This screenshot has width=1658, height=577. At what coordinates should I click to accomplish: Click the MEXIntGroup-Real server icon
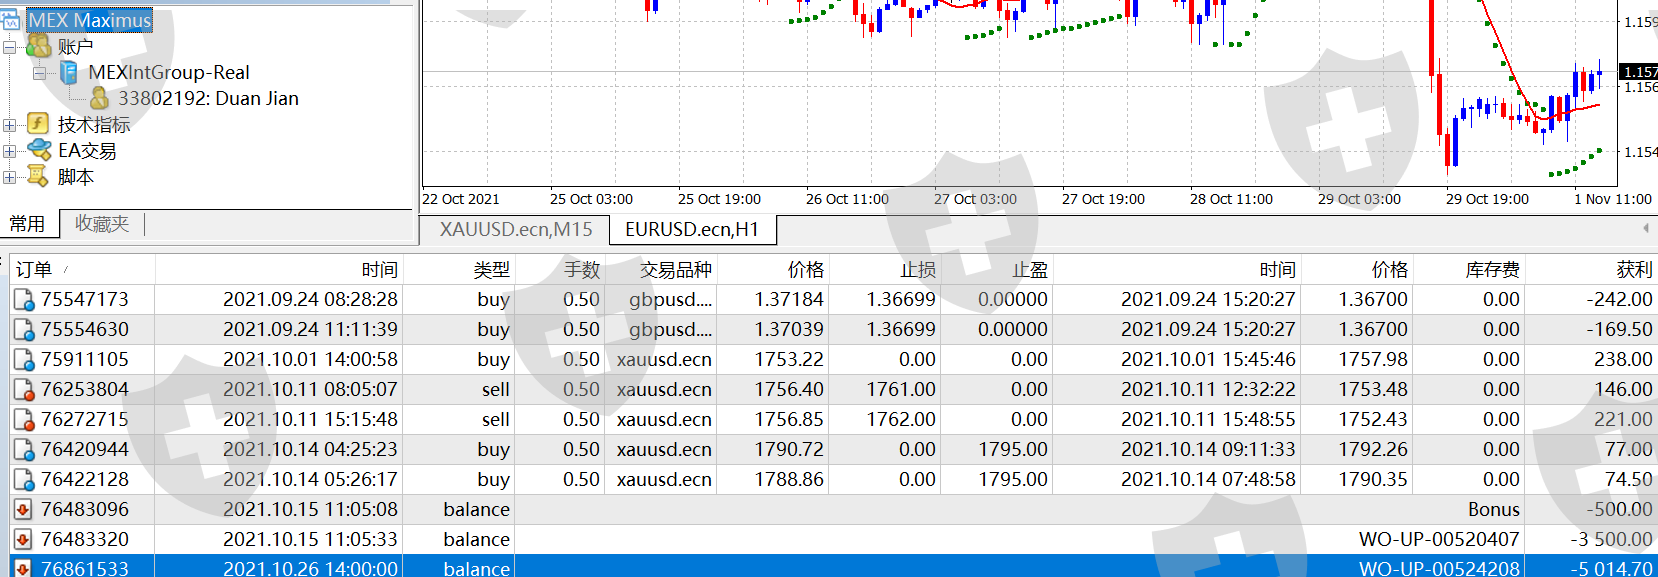coord(69,72)
